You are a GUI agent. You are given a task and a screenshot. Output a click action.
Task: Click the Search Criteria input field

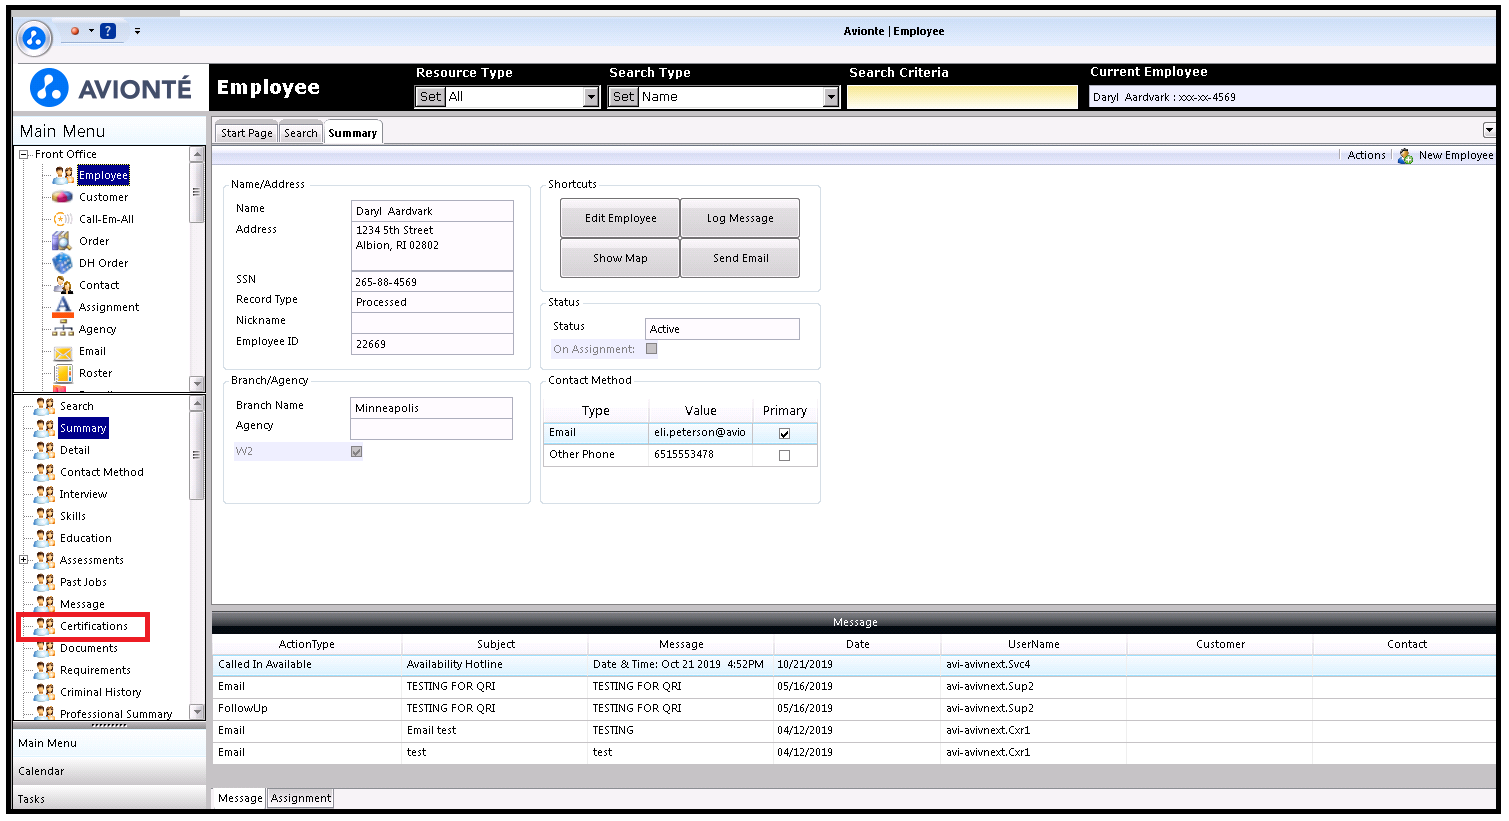[x=962, y=97]
